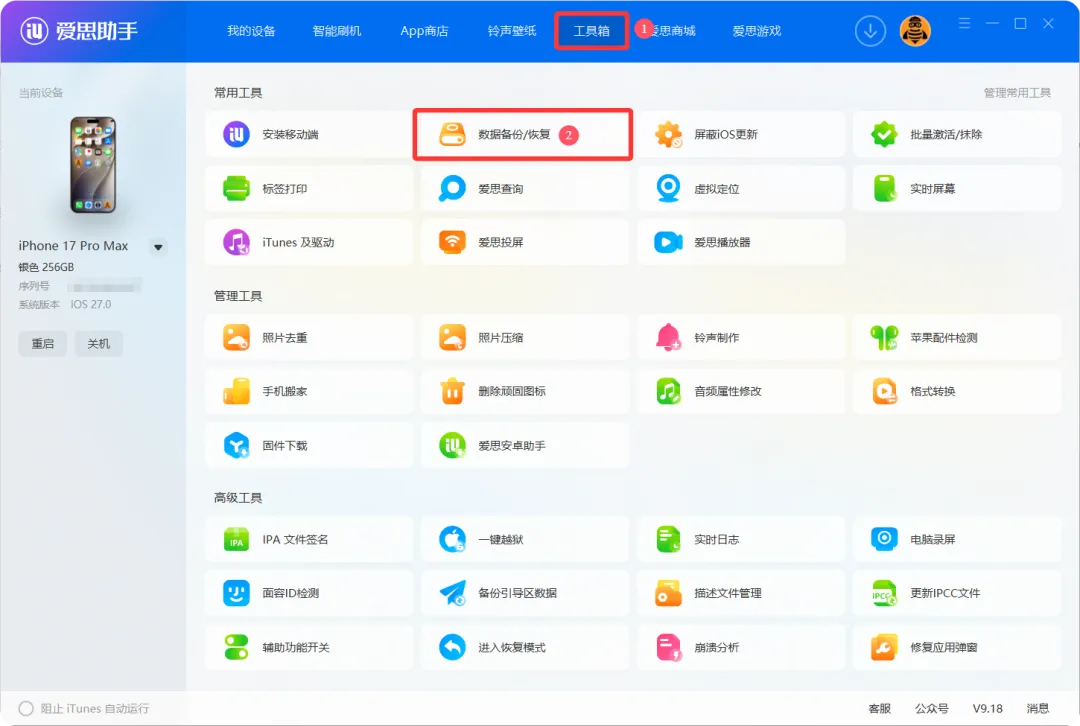Switch to 铃声壁纸 tab
The image size is (1080, 726).
pyautogui.click(x=512, y=31)
